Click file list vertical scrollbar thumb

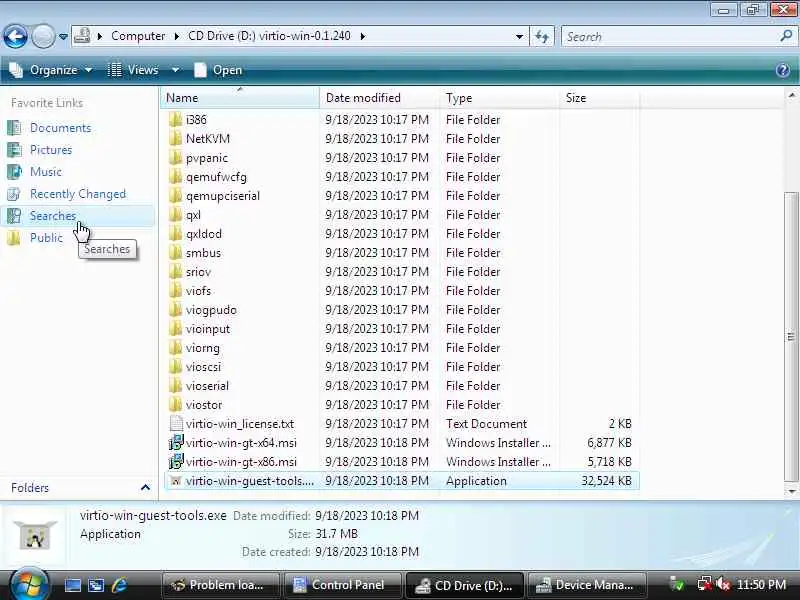pyautogui.click(x=791, y=337)
